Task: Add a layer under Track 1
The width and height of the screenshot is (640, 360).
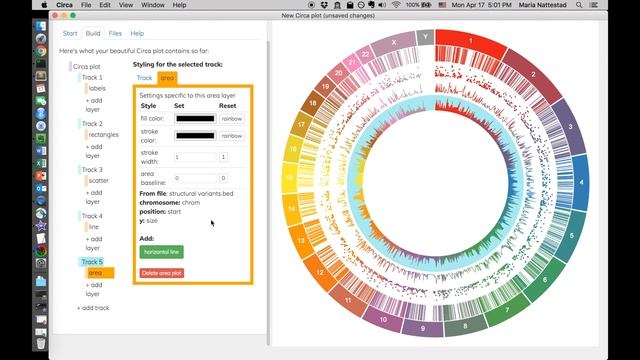Action: pos(94,105)
